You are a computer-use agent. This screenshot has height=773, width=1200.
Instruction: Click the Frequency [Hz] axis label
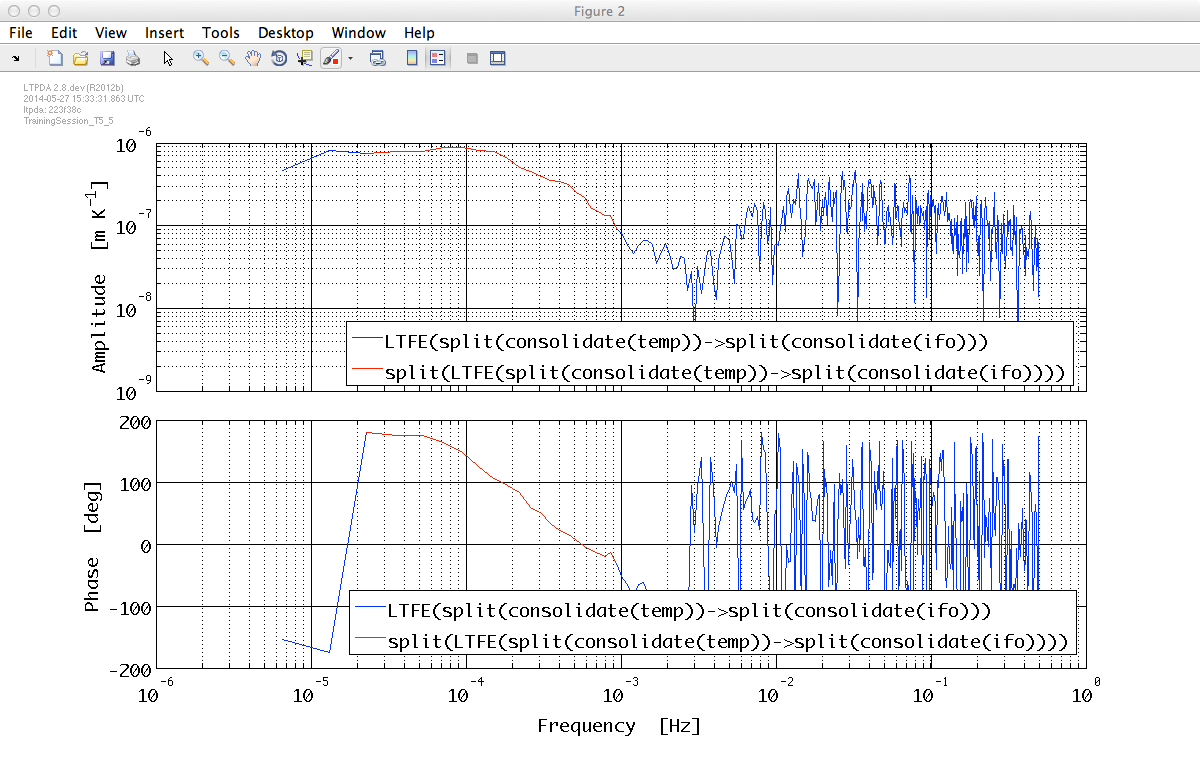(x=619, y=726)
